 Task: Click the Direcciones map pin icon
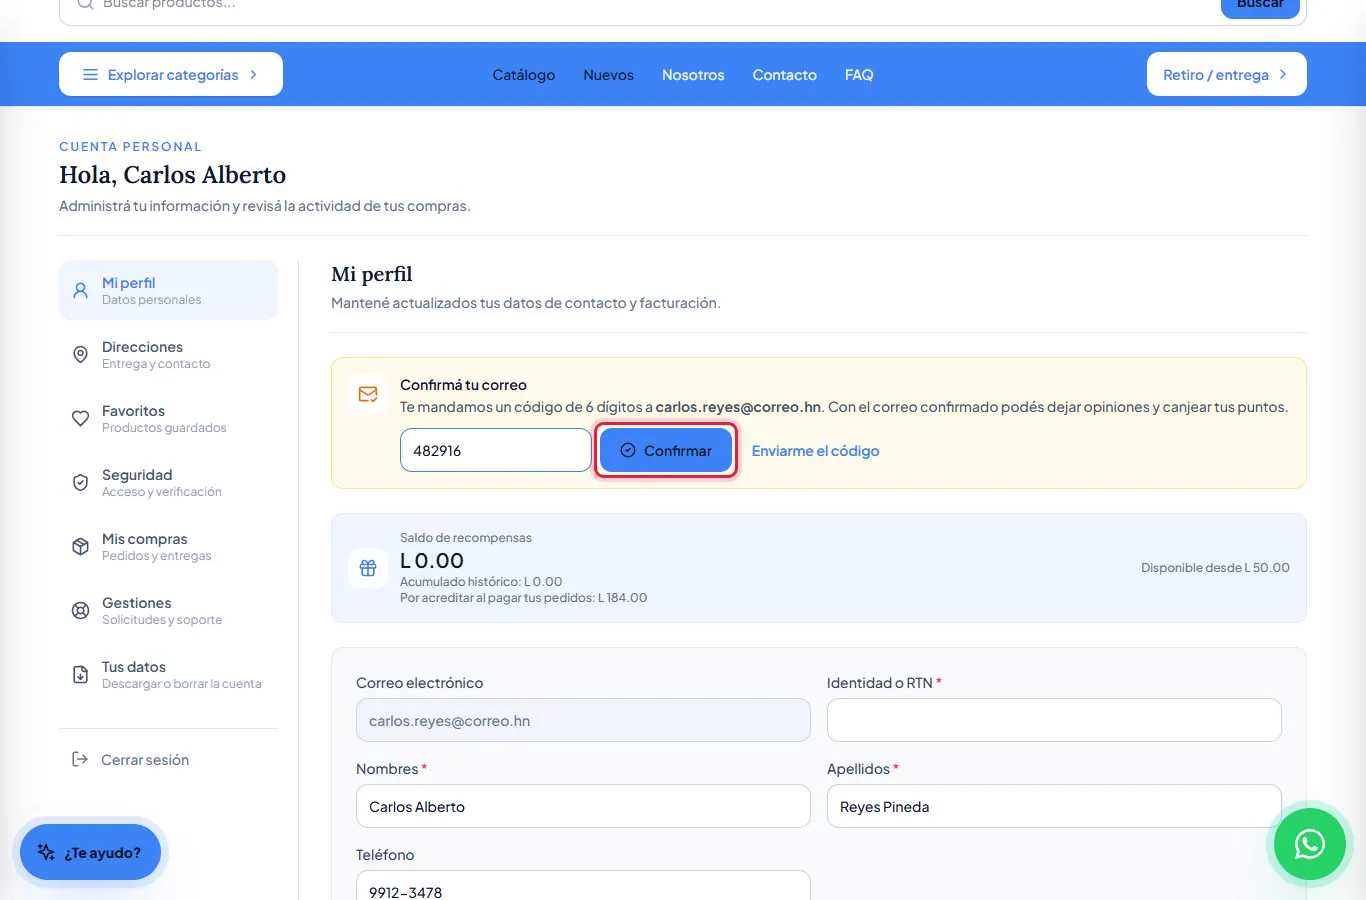[x=81, y=355]
